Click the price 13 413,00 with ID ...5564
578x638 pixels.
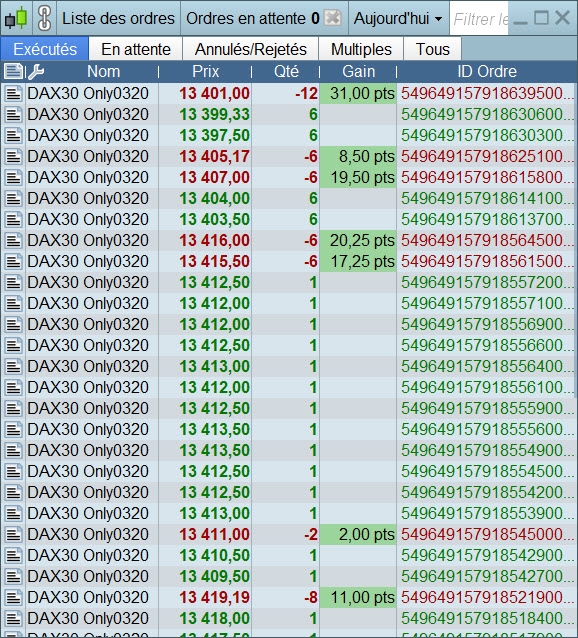coord(215,367)
